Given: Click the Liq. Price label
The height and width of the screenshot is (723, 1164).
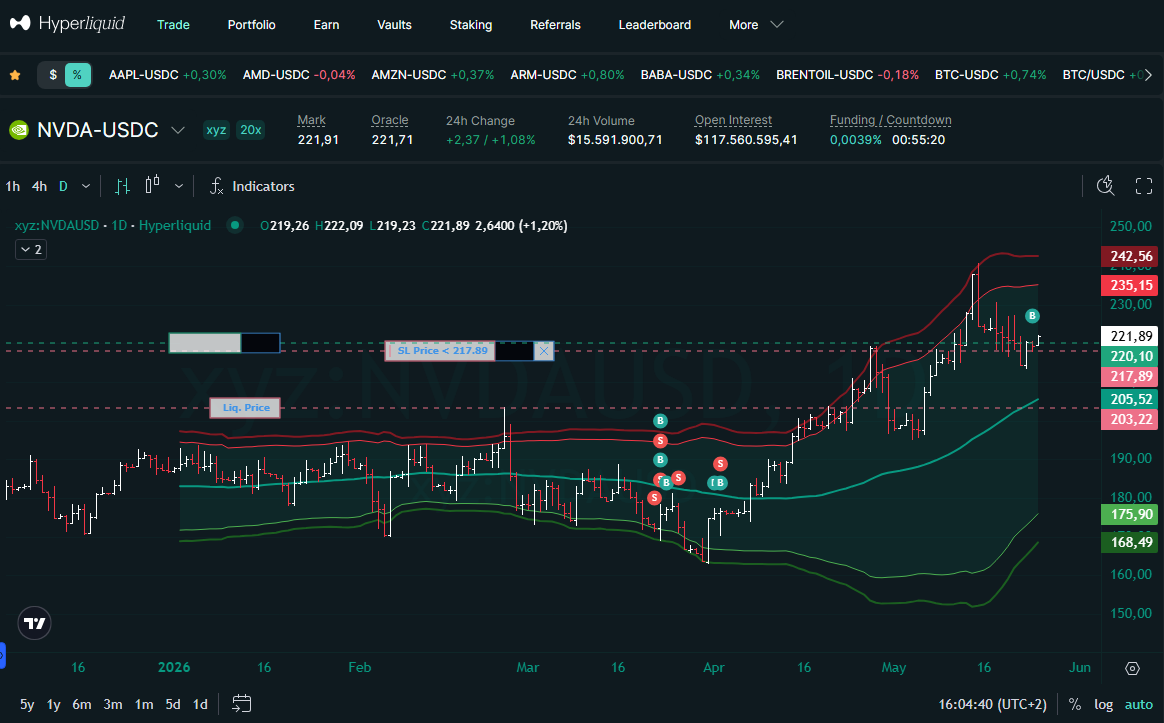Looking at the screenshot, I should 245,408.
